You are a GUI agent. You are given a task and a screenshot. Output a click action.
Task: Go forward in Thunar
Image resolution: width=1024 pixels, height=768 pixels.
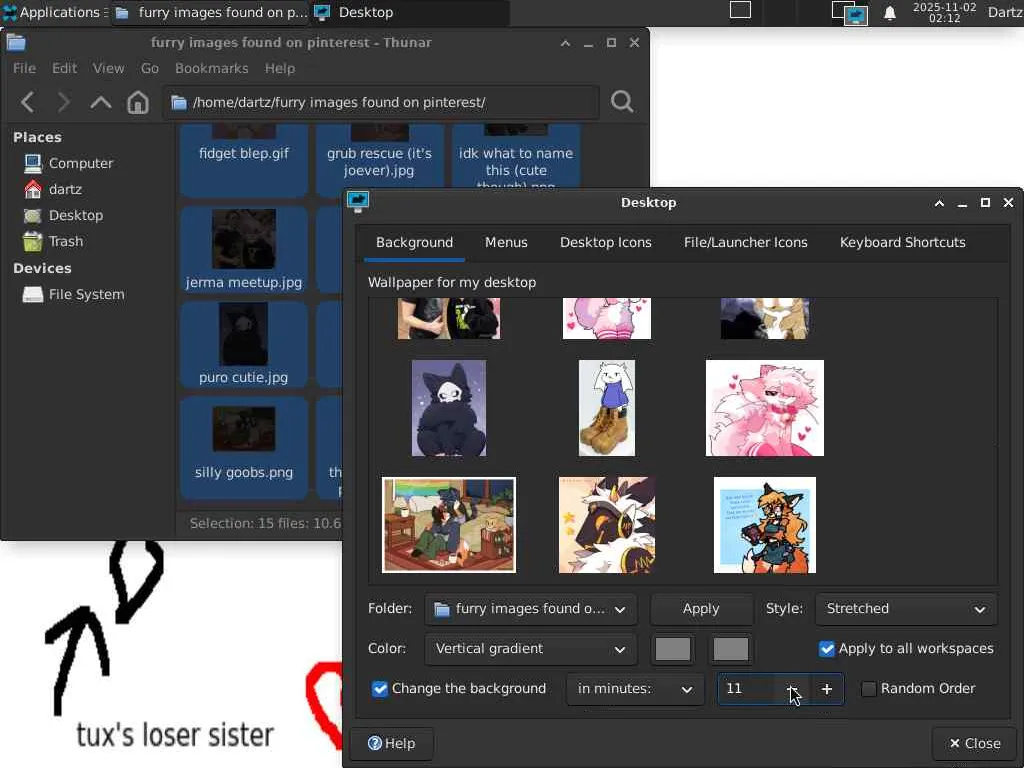point(63,102)
